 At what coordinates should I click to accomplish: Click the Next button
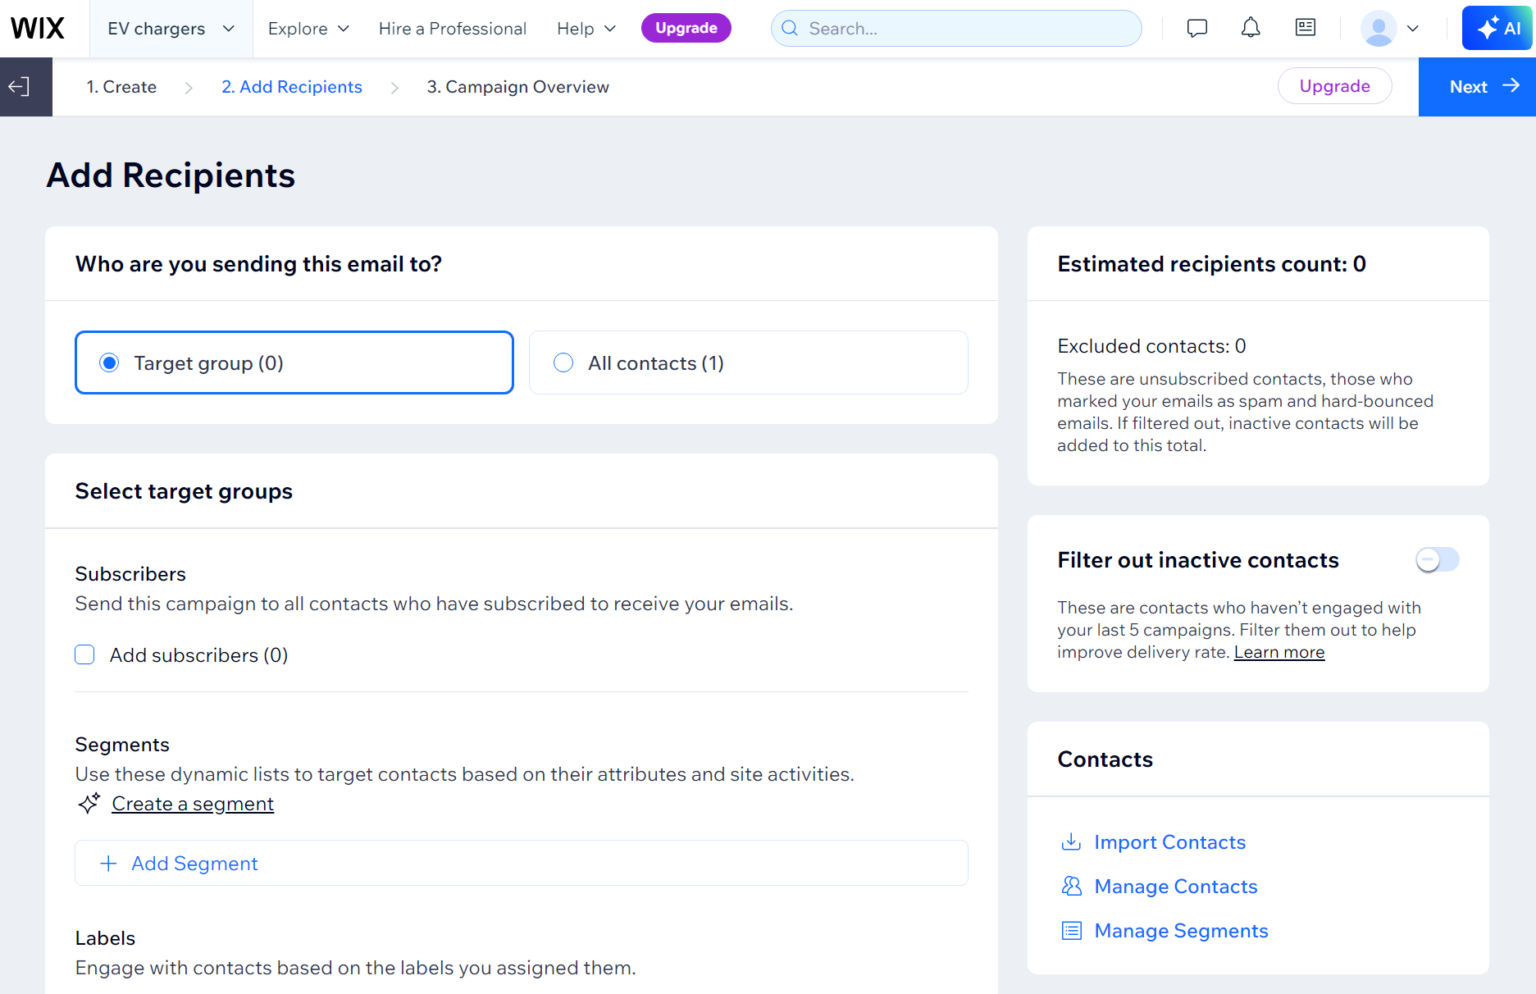point(1477,87)
